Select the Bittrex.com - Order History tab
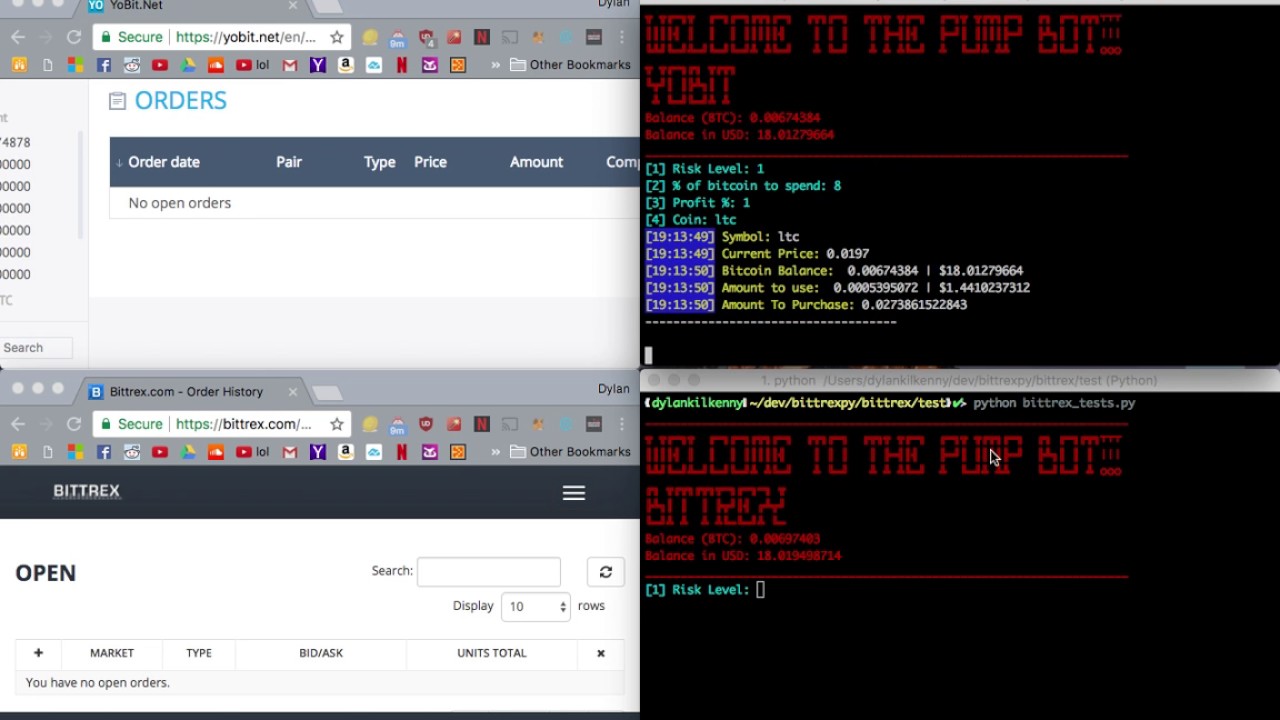Screen dimensions: 1280x720 click(190, 392)
